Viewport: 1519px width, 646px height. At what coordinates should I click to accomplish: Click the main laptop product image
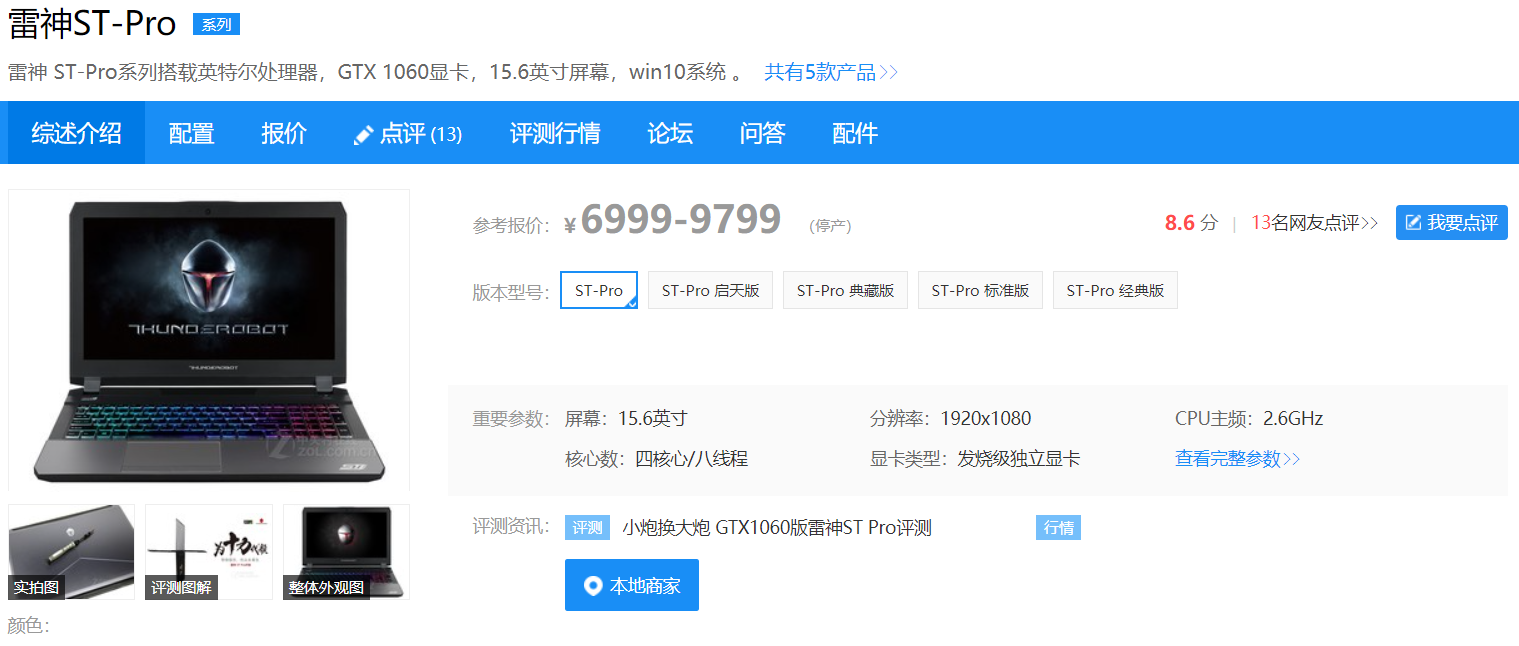click(x=209, y=340)
